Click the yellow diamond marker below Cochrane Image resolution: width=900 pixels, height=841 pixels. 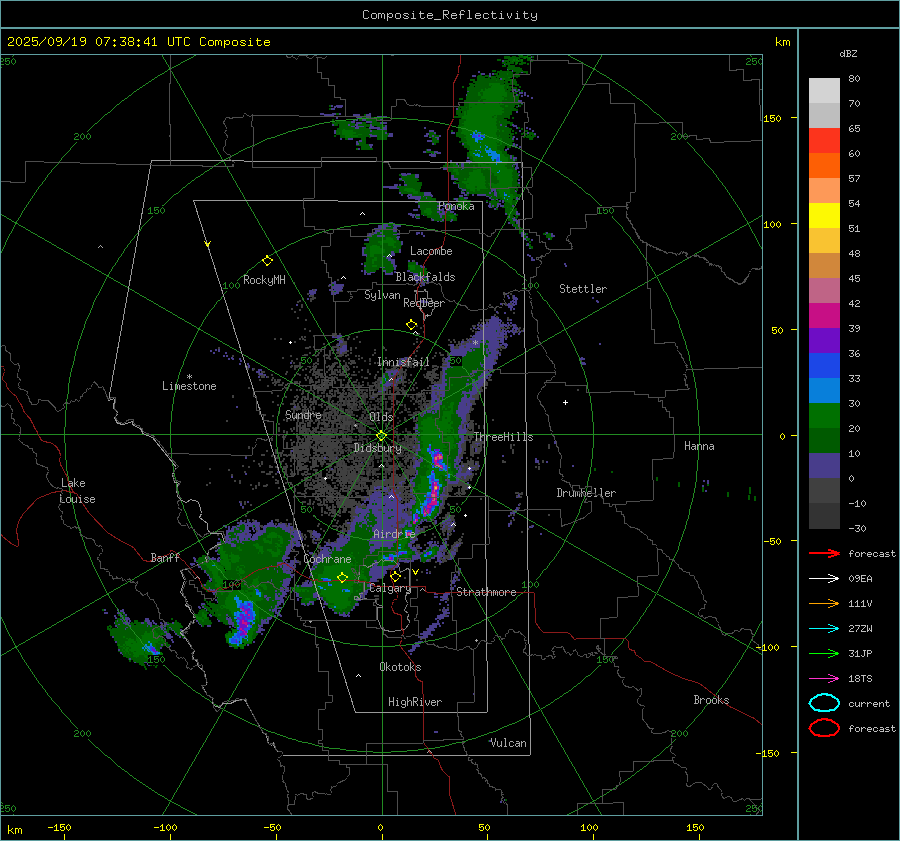pos(342,578)
